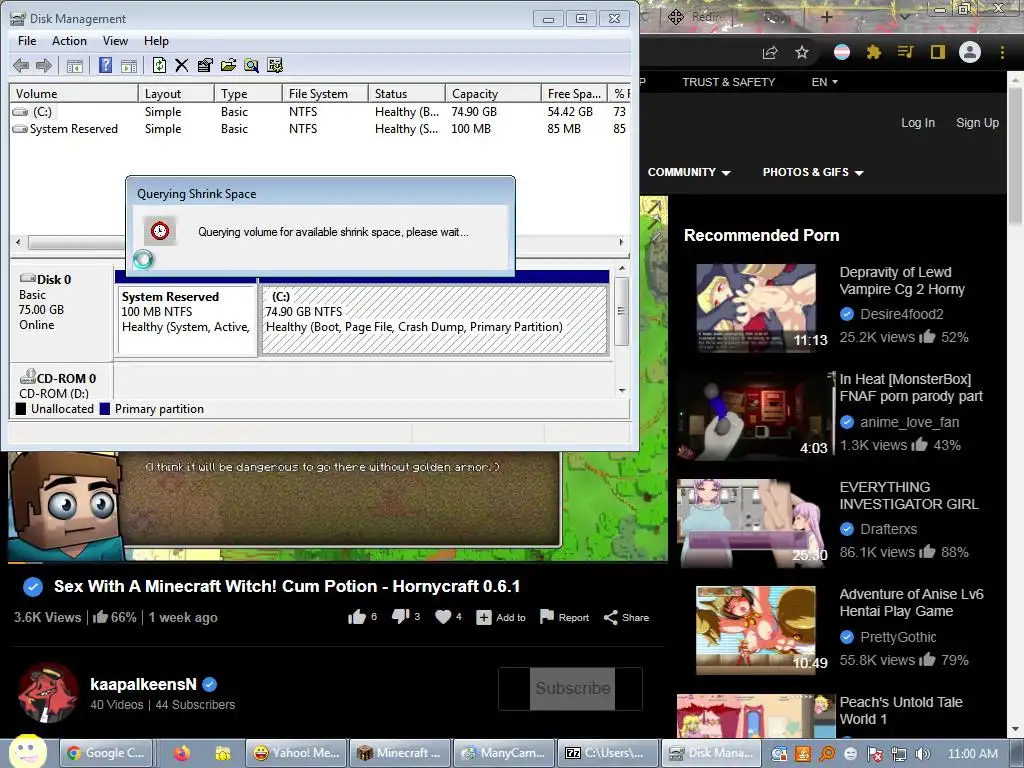Click right arrow of volume list horizontal scrollbar
Screen dimensions: 1024x768
pos(621,242)
